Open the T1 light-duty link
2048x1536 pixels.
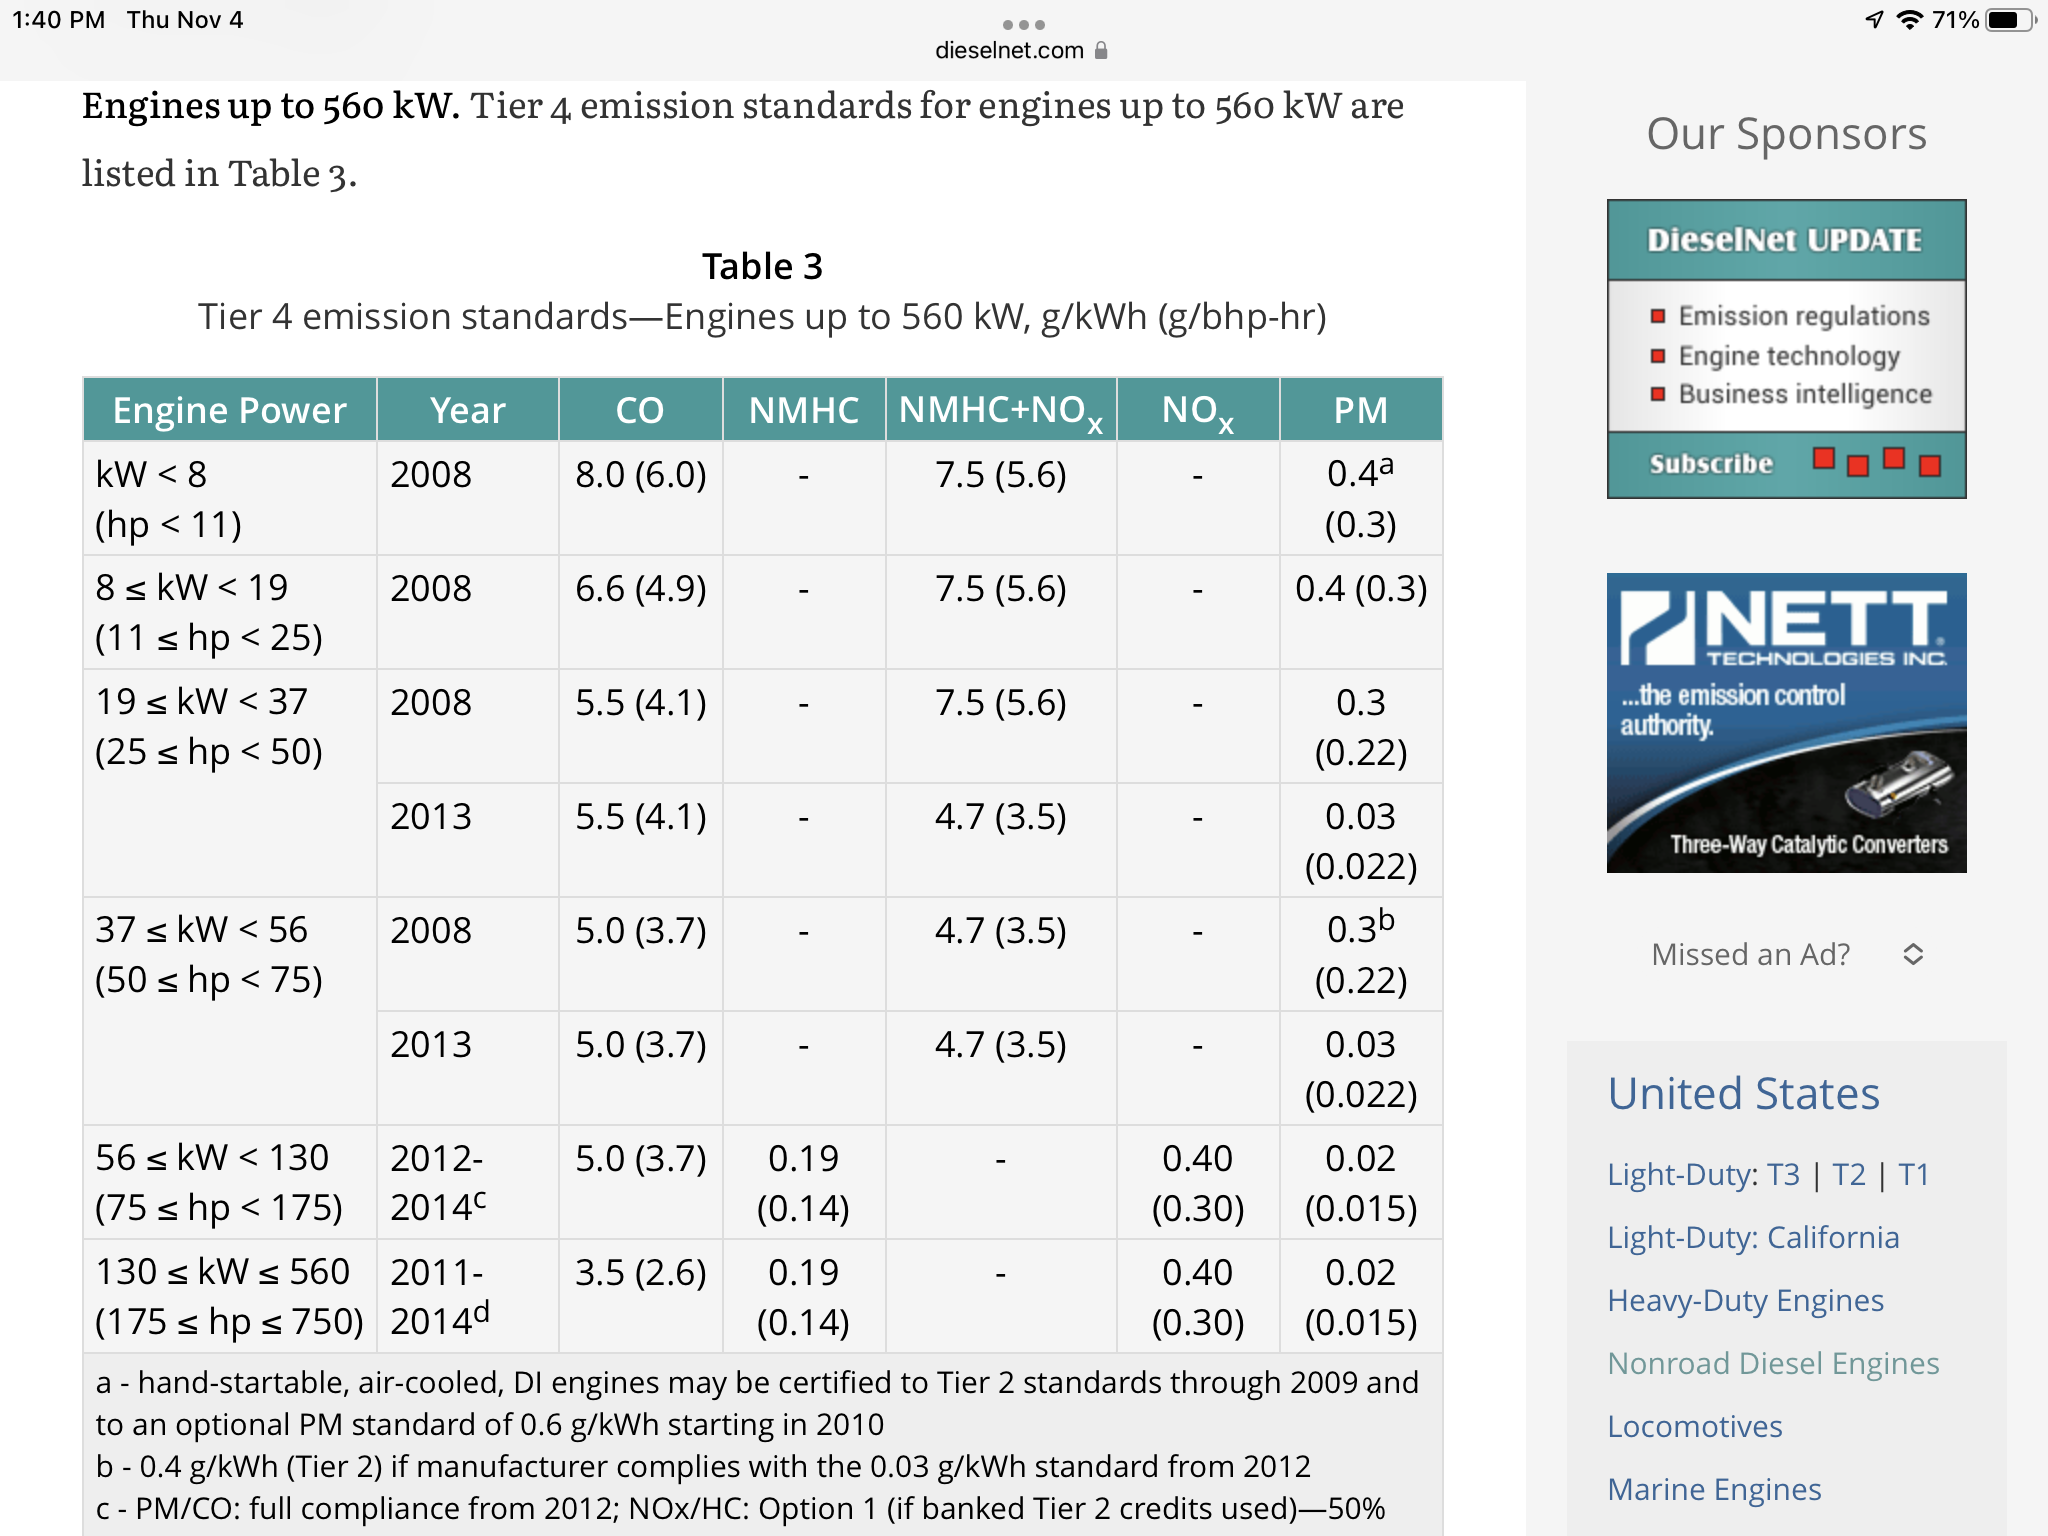point(1913,1174)
